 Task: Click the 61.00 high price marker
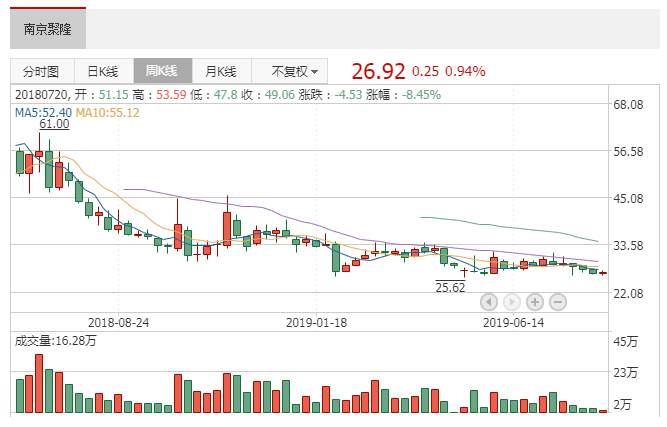54,125
